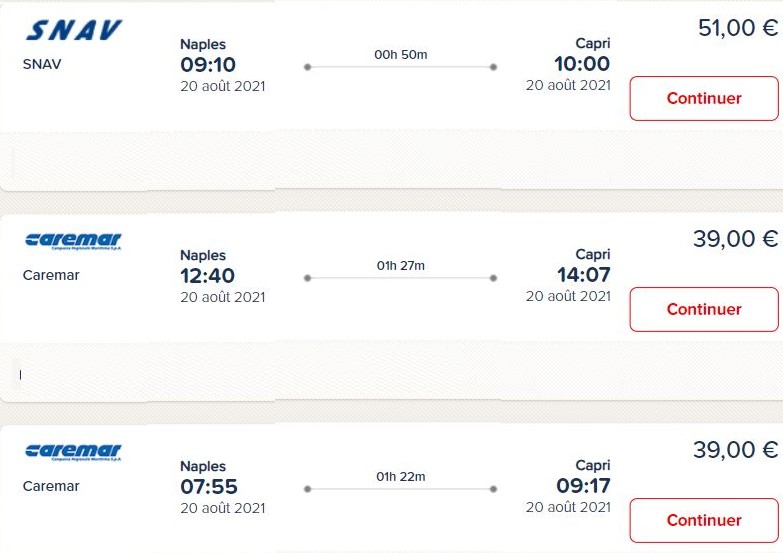The image size is (783, 553).
Task: Select the 12:40 Naples departure time
Action: click(x=208, y=275)
